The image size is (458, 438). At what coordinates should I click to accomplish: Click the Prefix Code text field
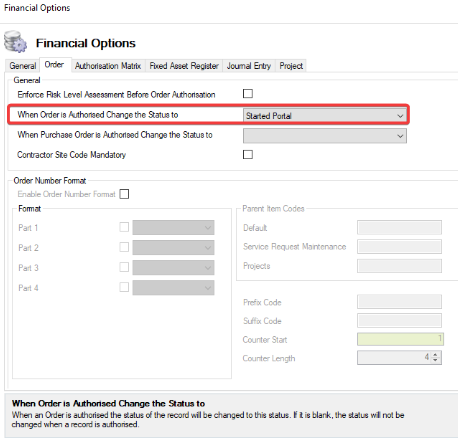pos(399,302)
